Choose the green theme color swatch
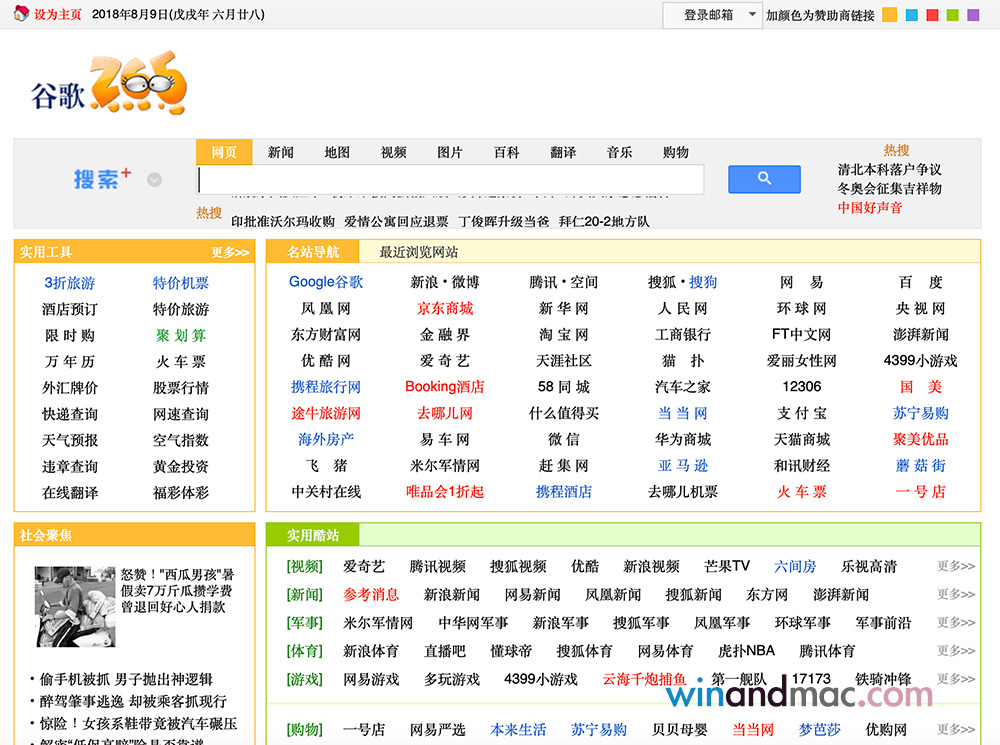Viewport: 1000px width, 745px height. tap(953, 15)
